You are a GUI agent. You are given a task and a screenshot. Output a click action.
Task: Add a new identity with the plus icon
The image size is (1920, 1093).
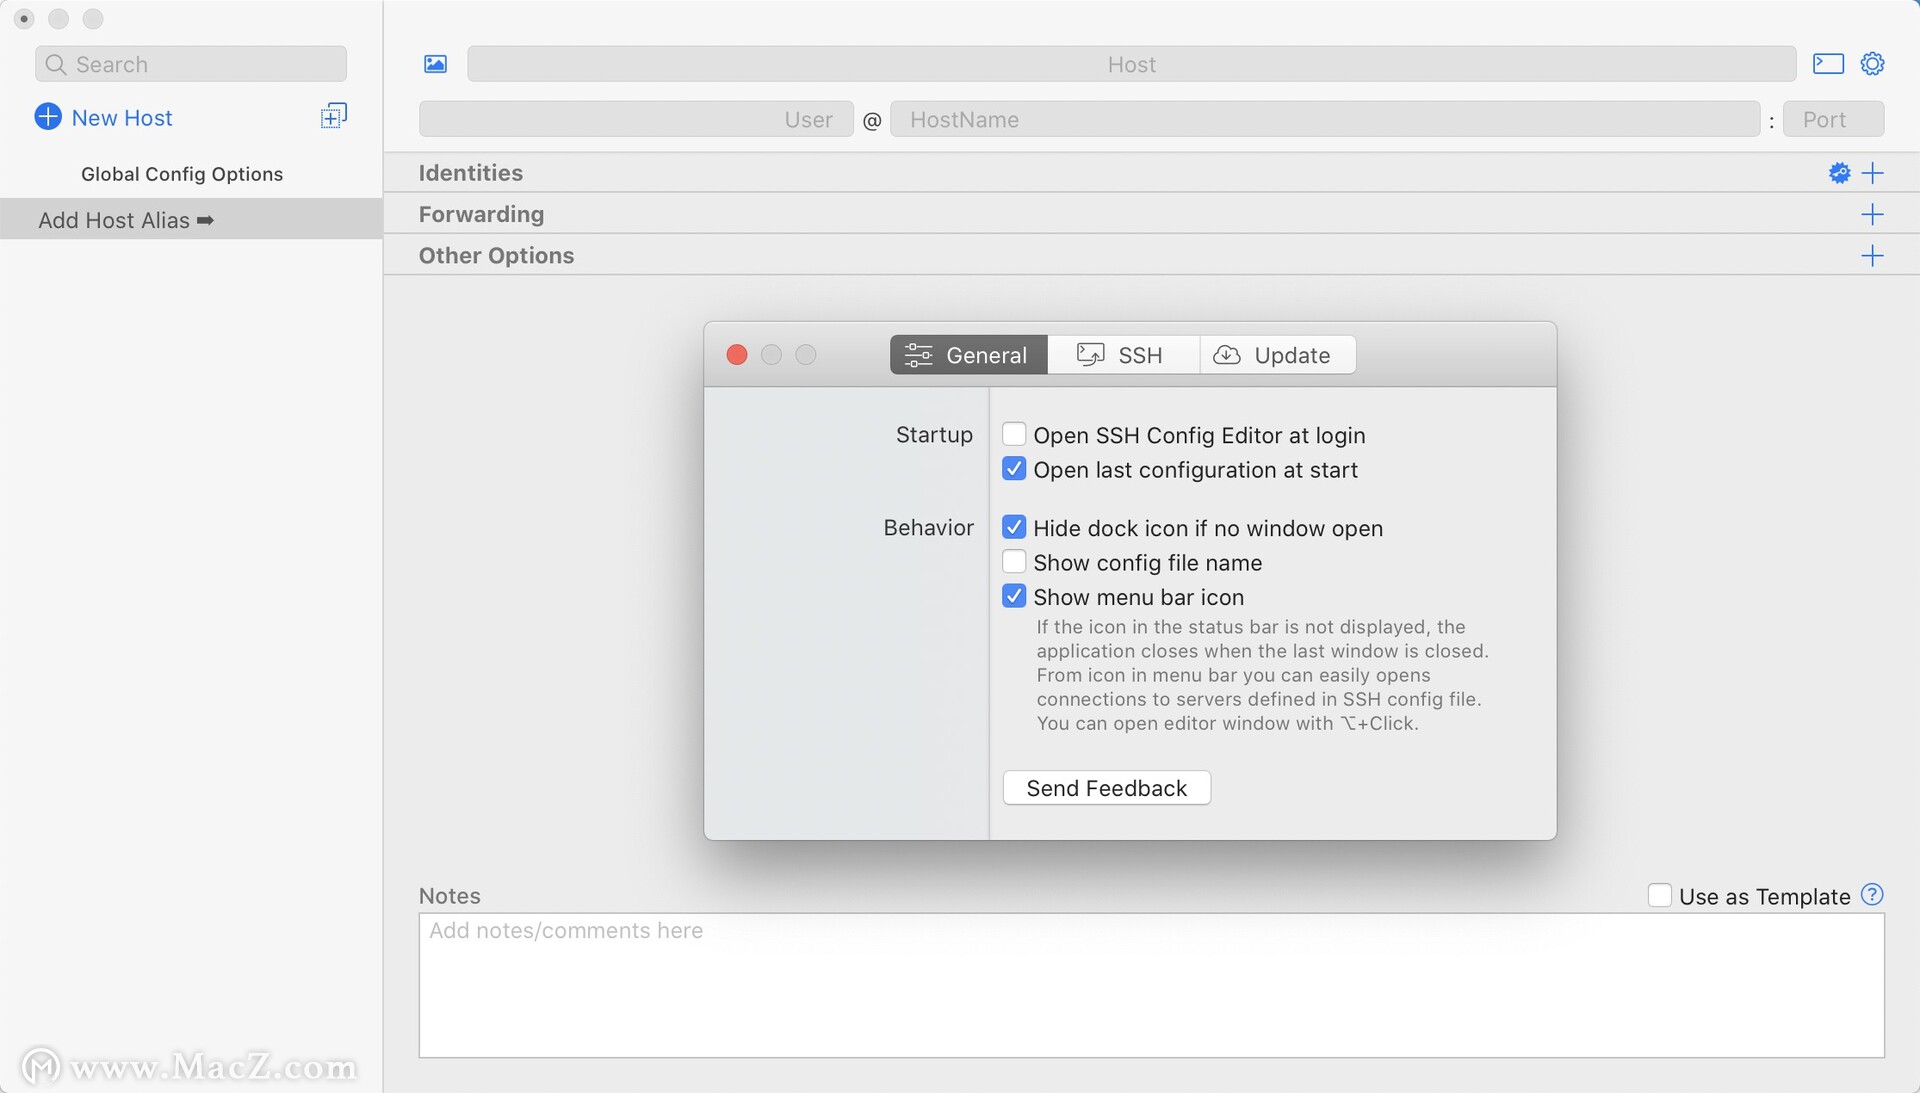[x=1872, y=173]
